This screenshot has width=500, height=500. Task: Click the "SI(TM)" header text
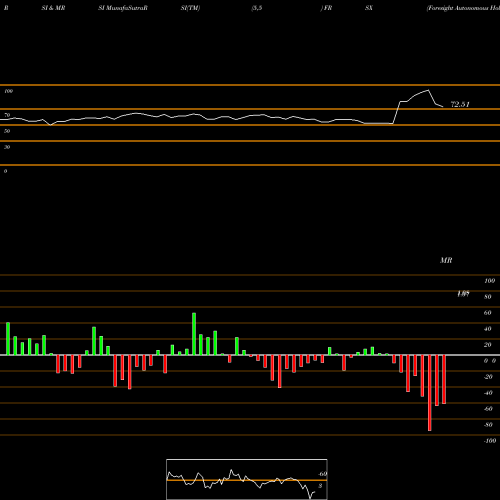point(190,8)
